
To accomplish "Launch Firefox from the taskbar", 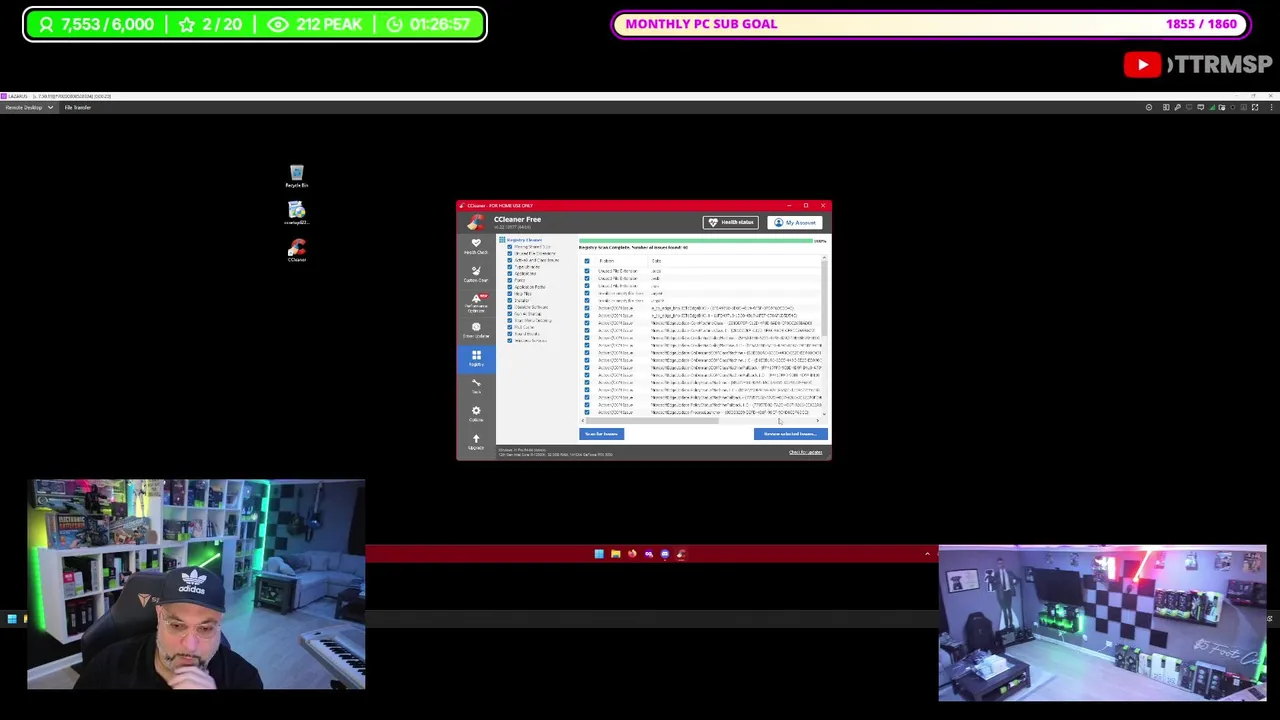I will (632, 554).
